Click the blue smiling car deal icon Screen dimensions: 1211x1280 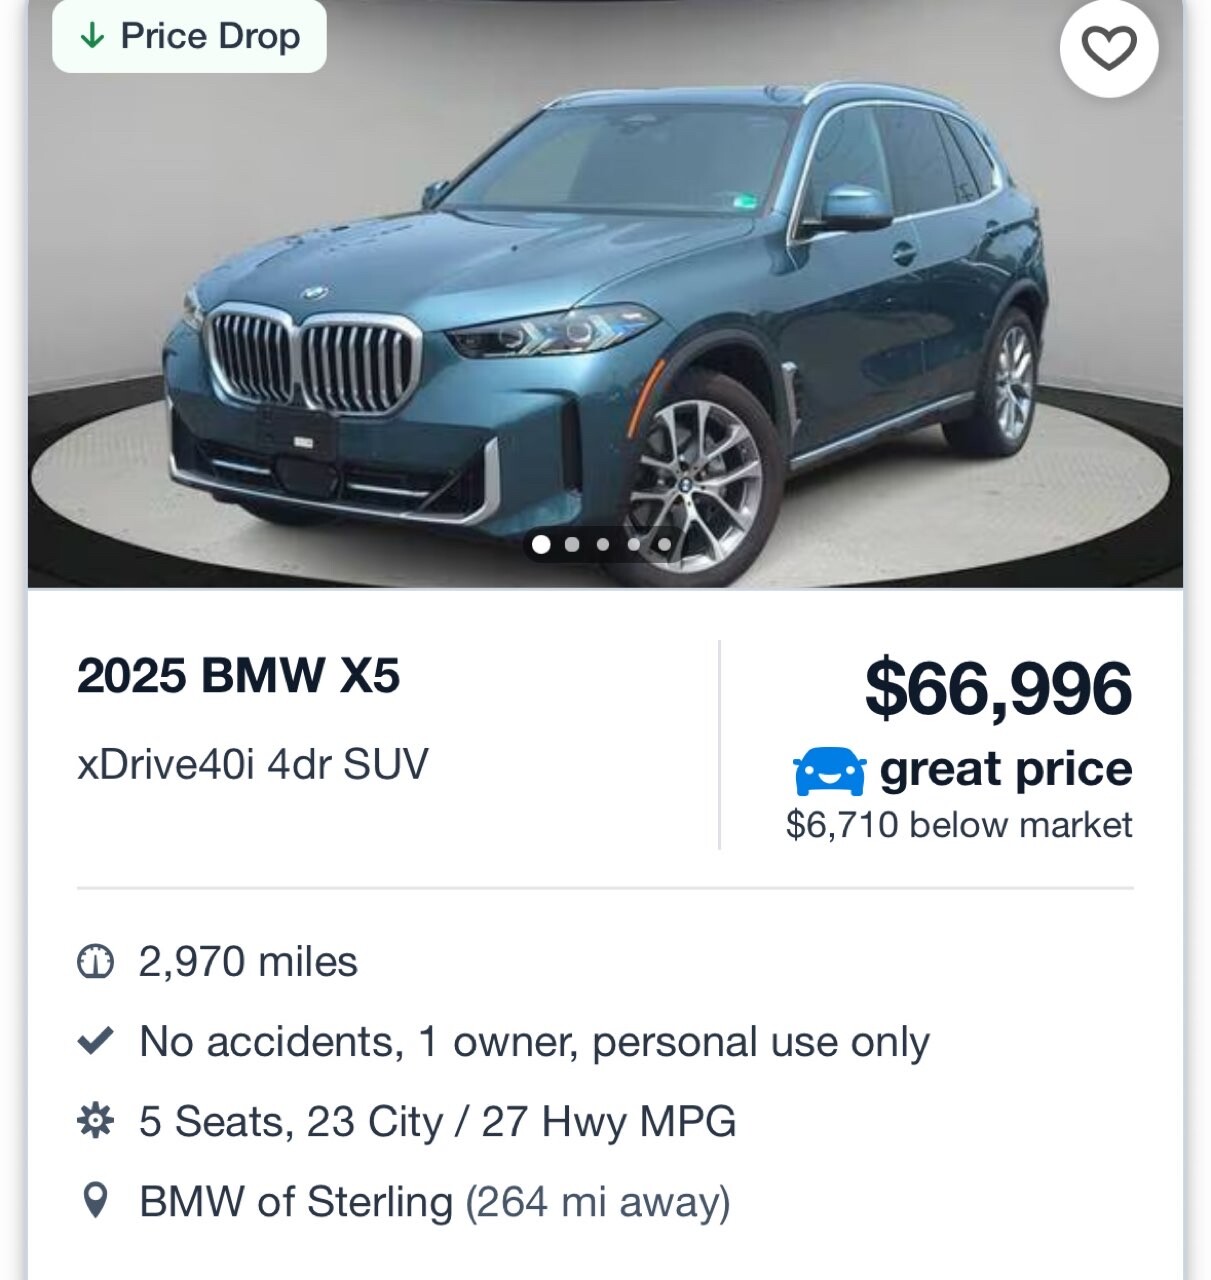point(829,771)
